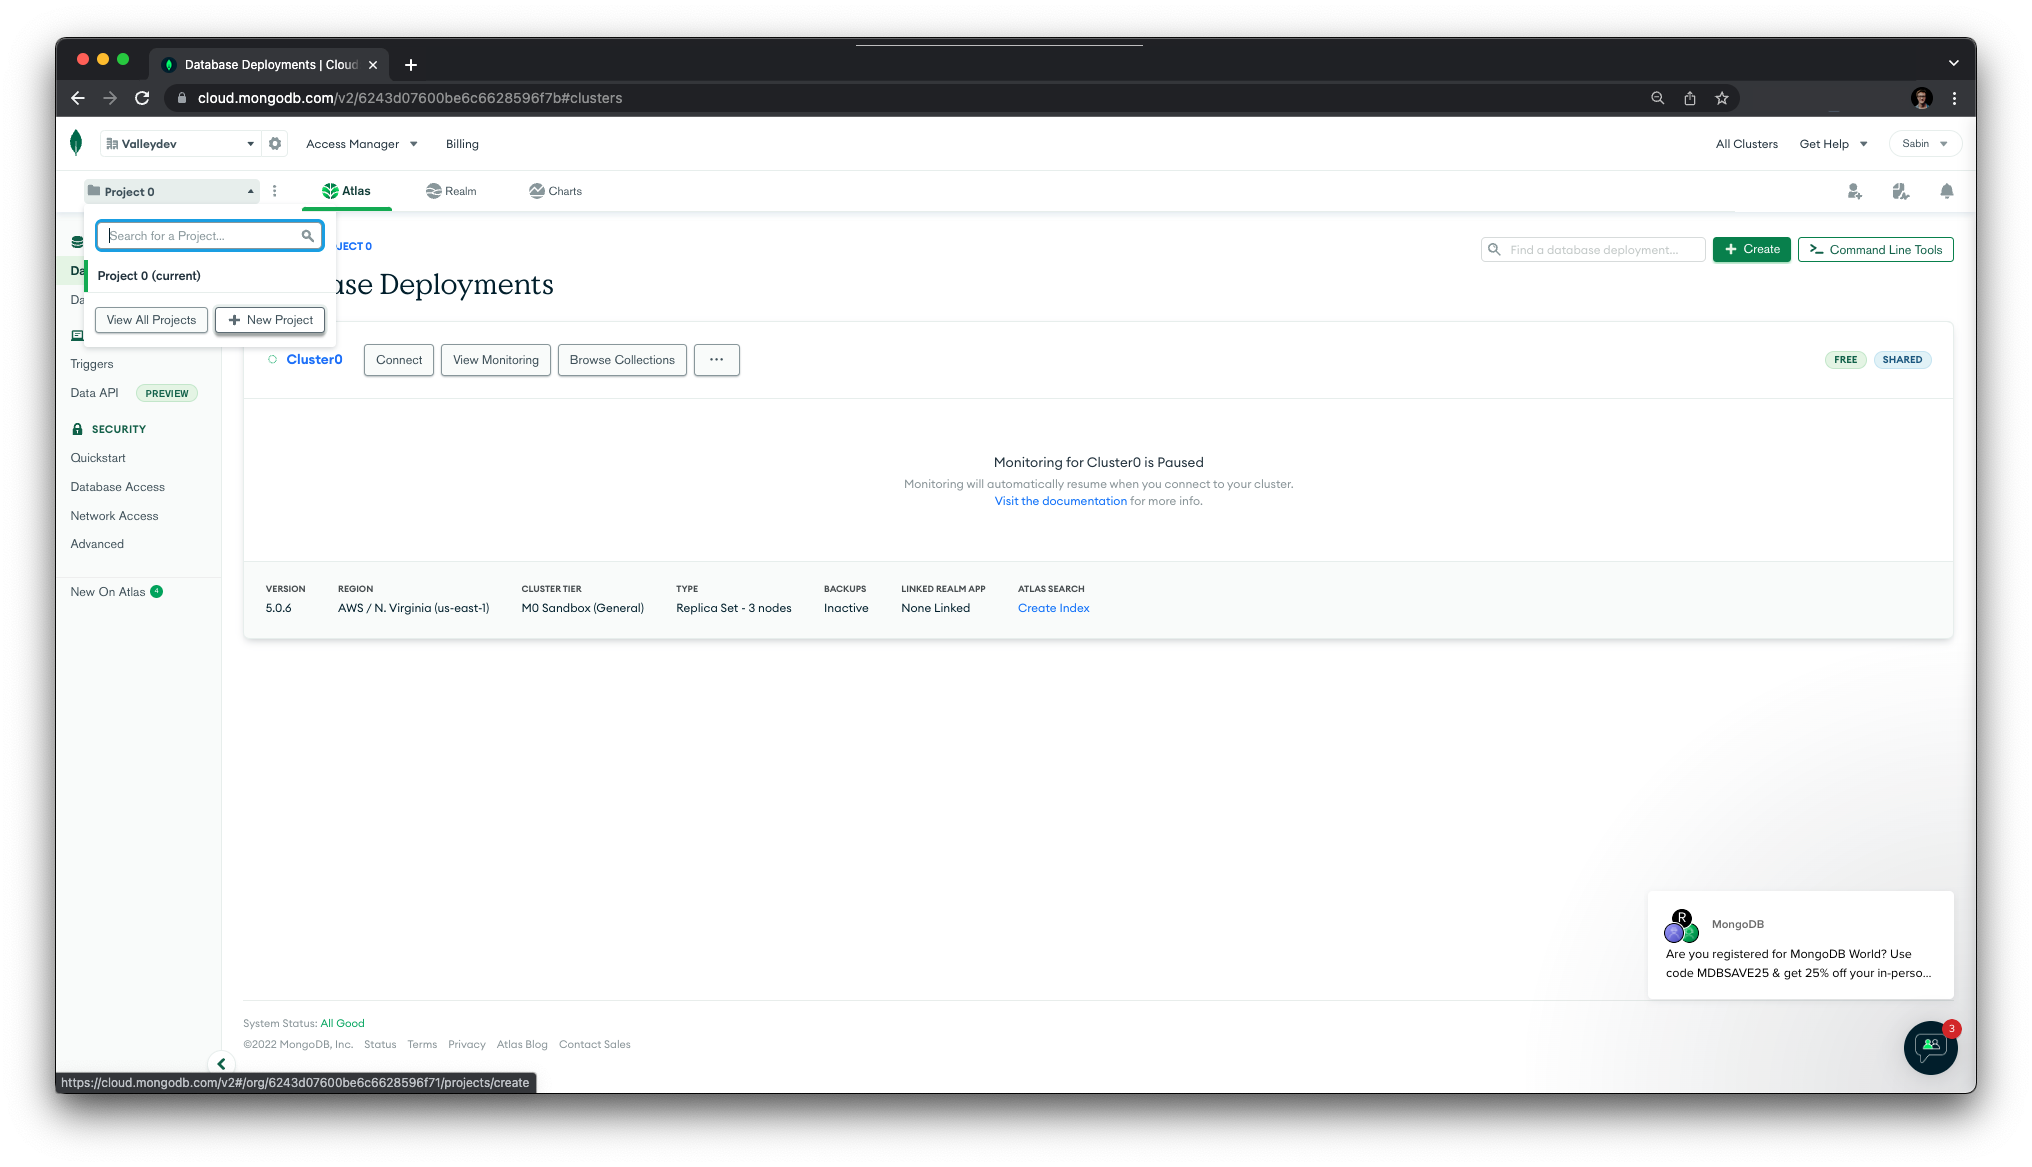Click the browser zoom magnifier icon
The width and height of the screenshot is (2032, 1167).
pos(1657,98)
